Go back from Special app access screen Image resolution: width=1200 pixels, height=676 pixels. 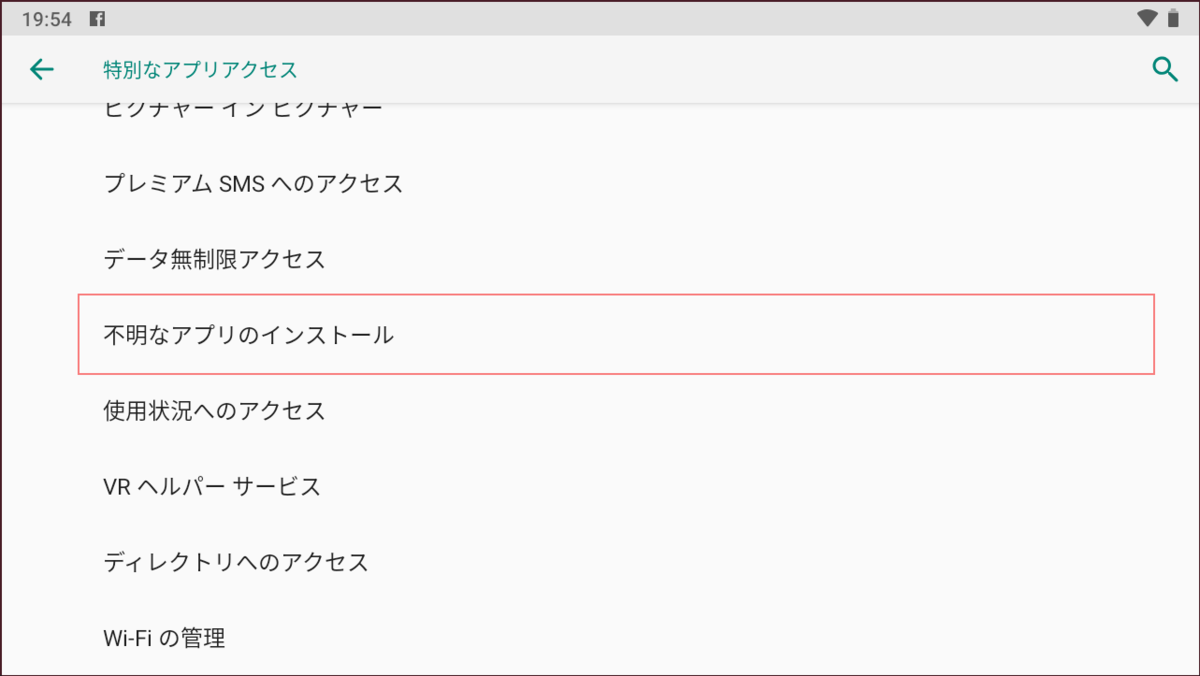pyautogui.click(x=41, y=69)
